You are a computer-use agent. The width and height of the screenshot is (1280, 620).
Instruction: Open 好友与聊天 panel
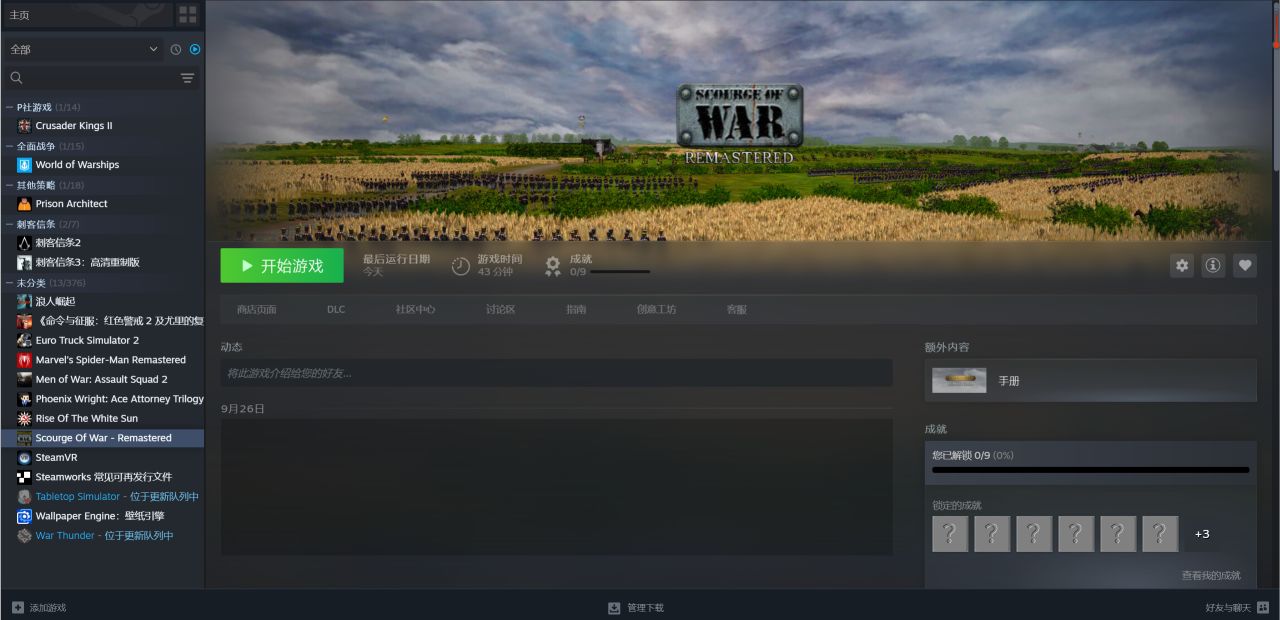(1238, 608)
